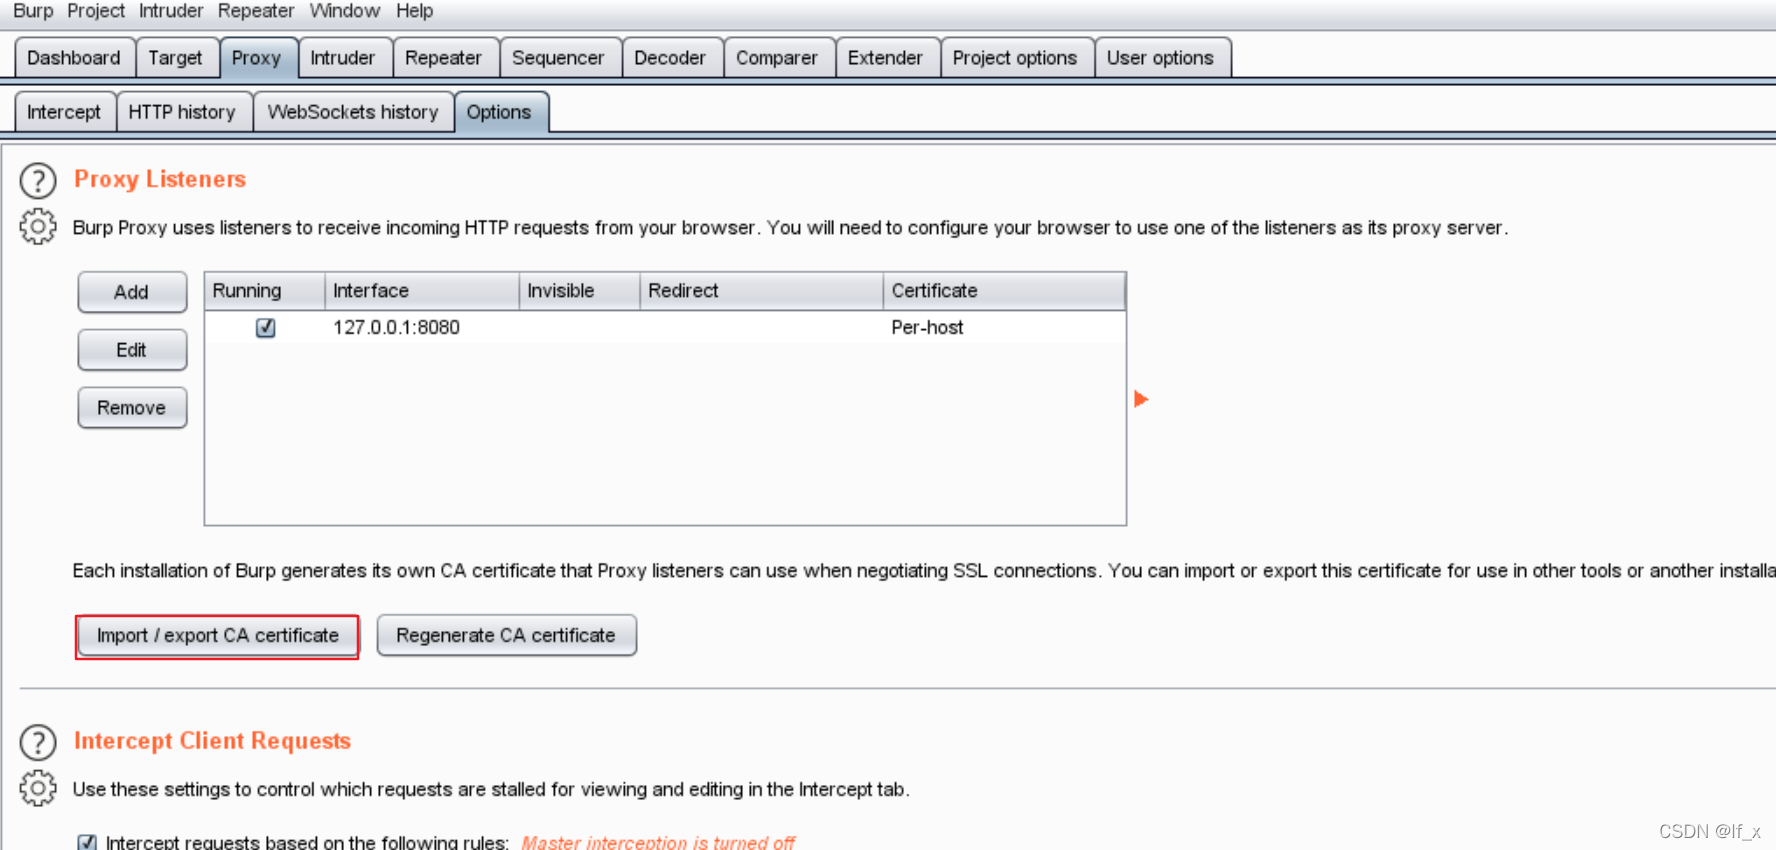Switch to the Target tab
Viewport: 1776px width, 850px height.
coord(175,58)
